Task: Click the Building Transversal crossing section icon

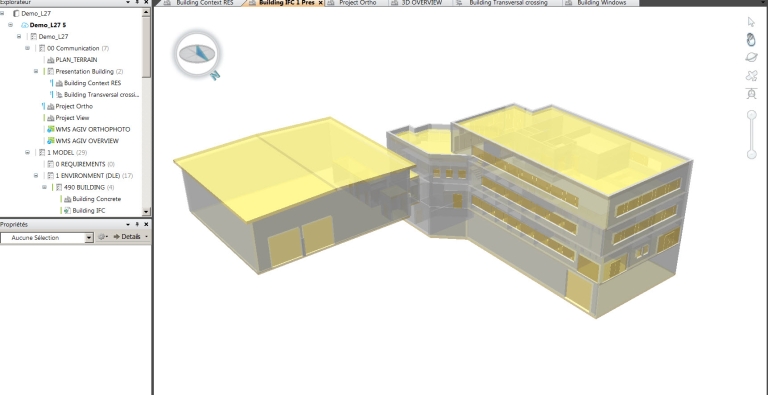Action: pyautogui.click(x=59, y=95)
